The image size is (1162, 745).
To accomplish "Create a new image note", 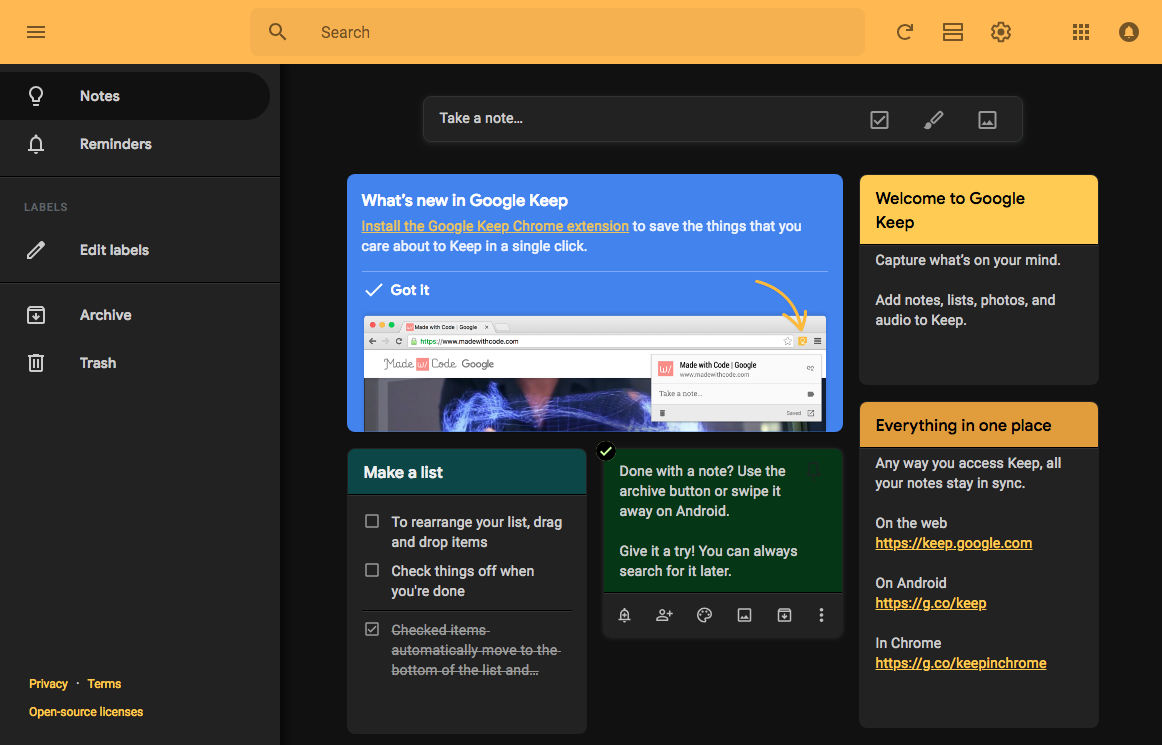I will point(987,119).
